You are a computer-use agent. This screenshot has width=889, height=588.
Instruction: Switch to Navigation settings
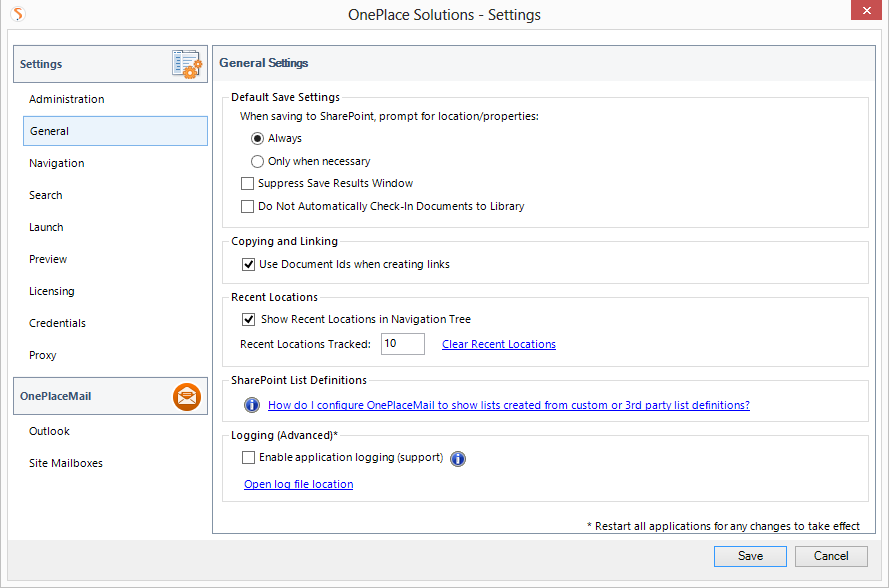57,163
